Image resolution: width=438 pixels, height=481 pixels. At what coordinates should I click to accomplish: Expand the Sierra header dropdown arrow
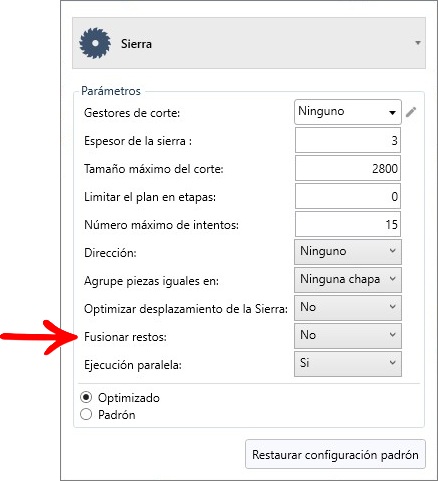coord(418,43)
